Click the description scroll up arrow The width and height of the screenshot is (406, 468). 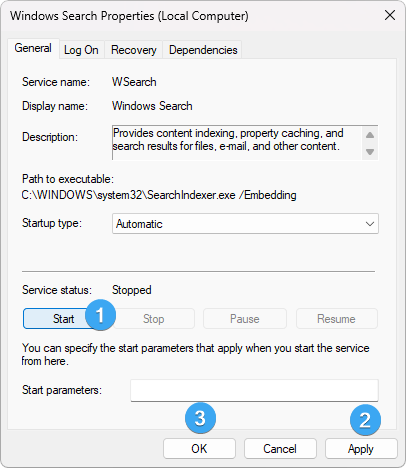point(370,135)
